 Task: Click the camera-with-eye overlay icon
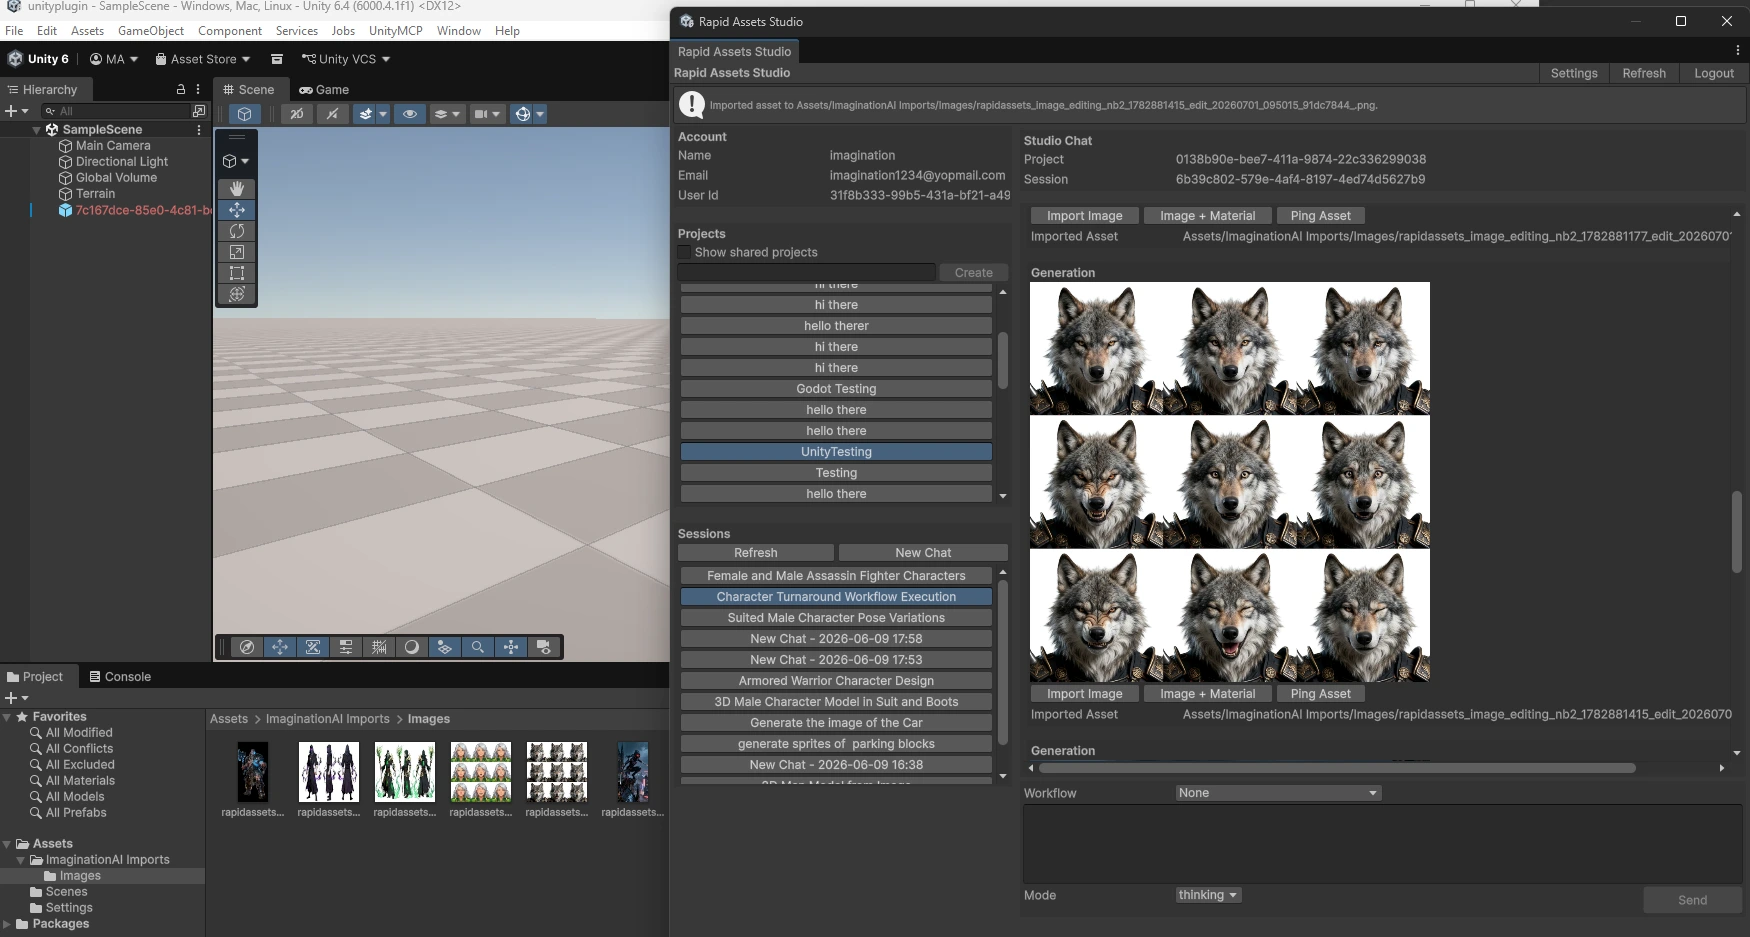544,647
